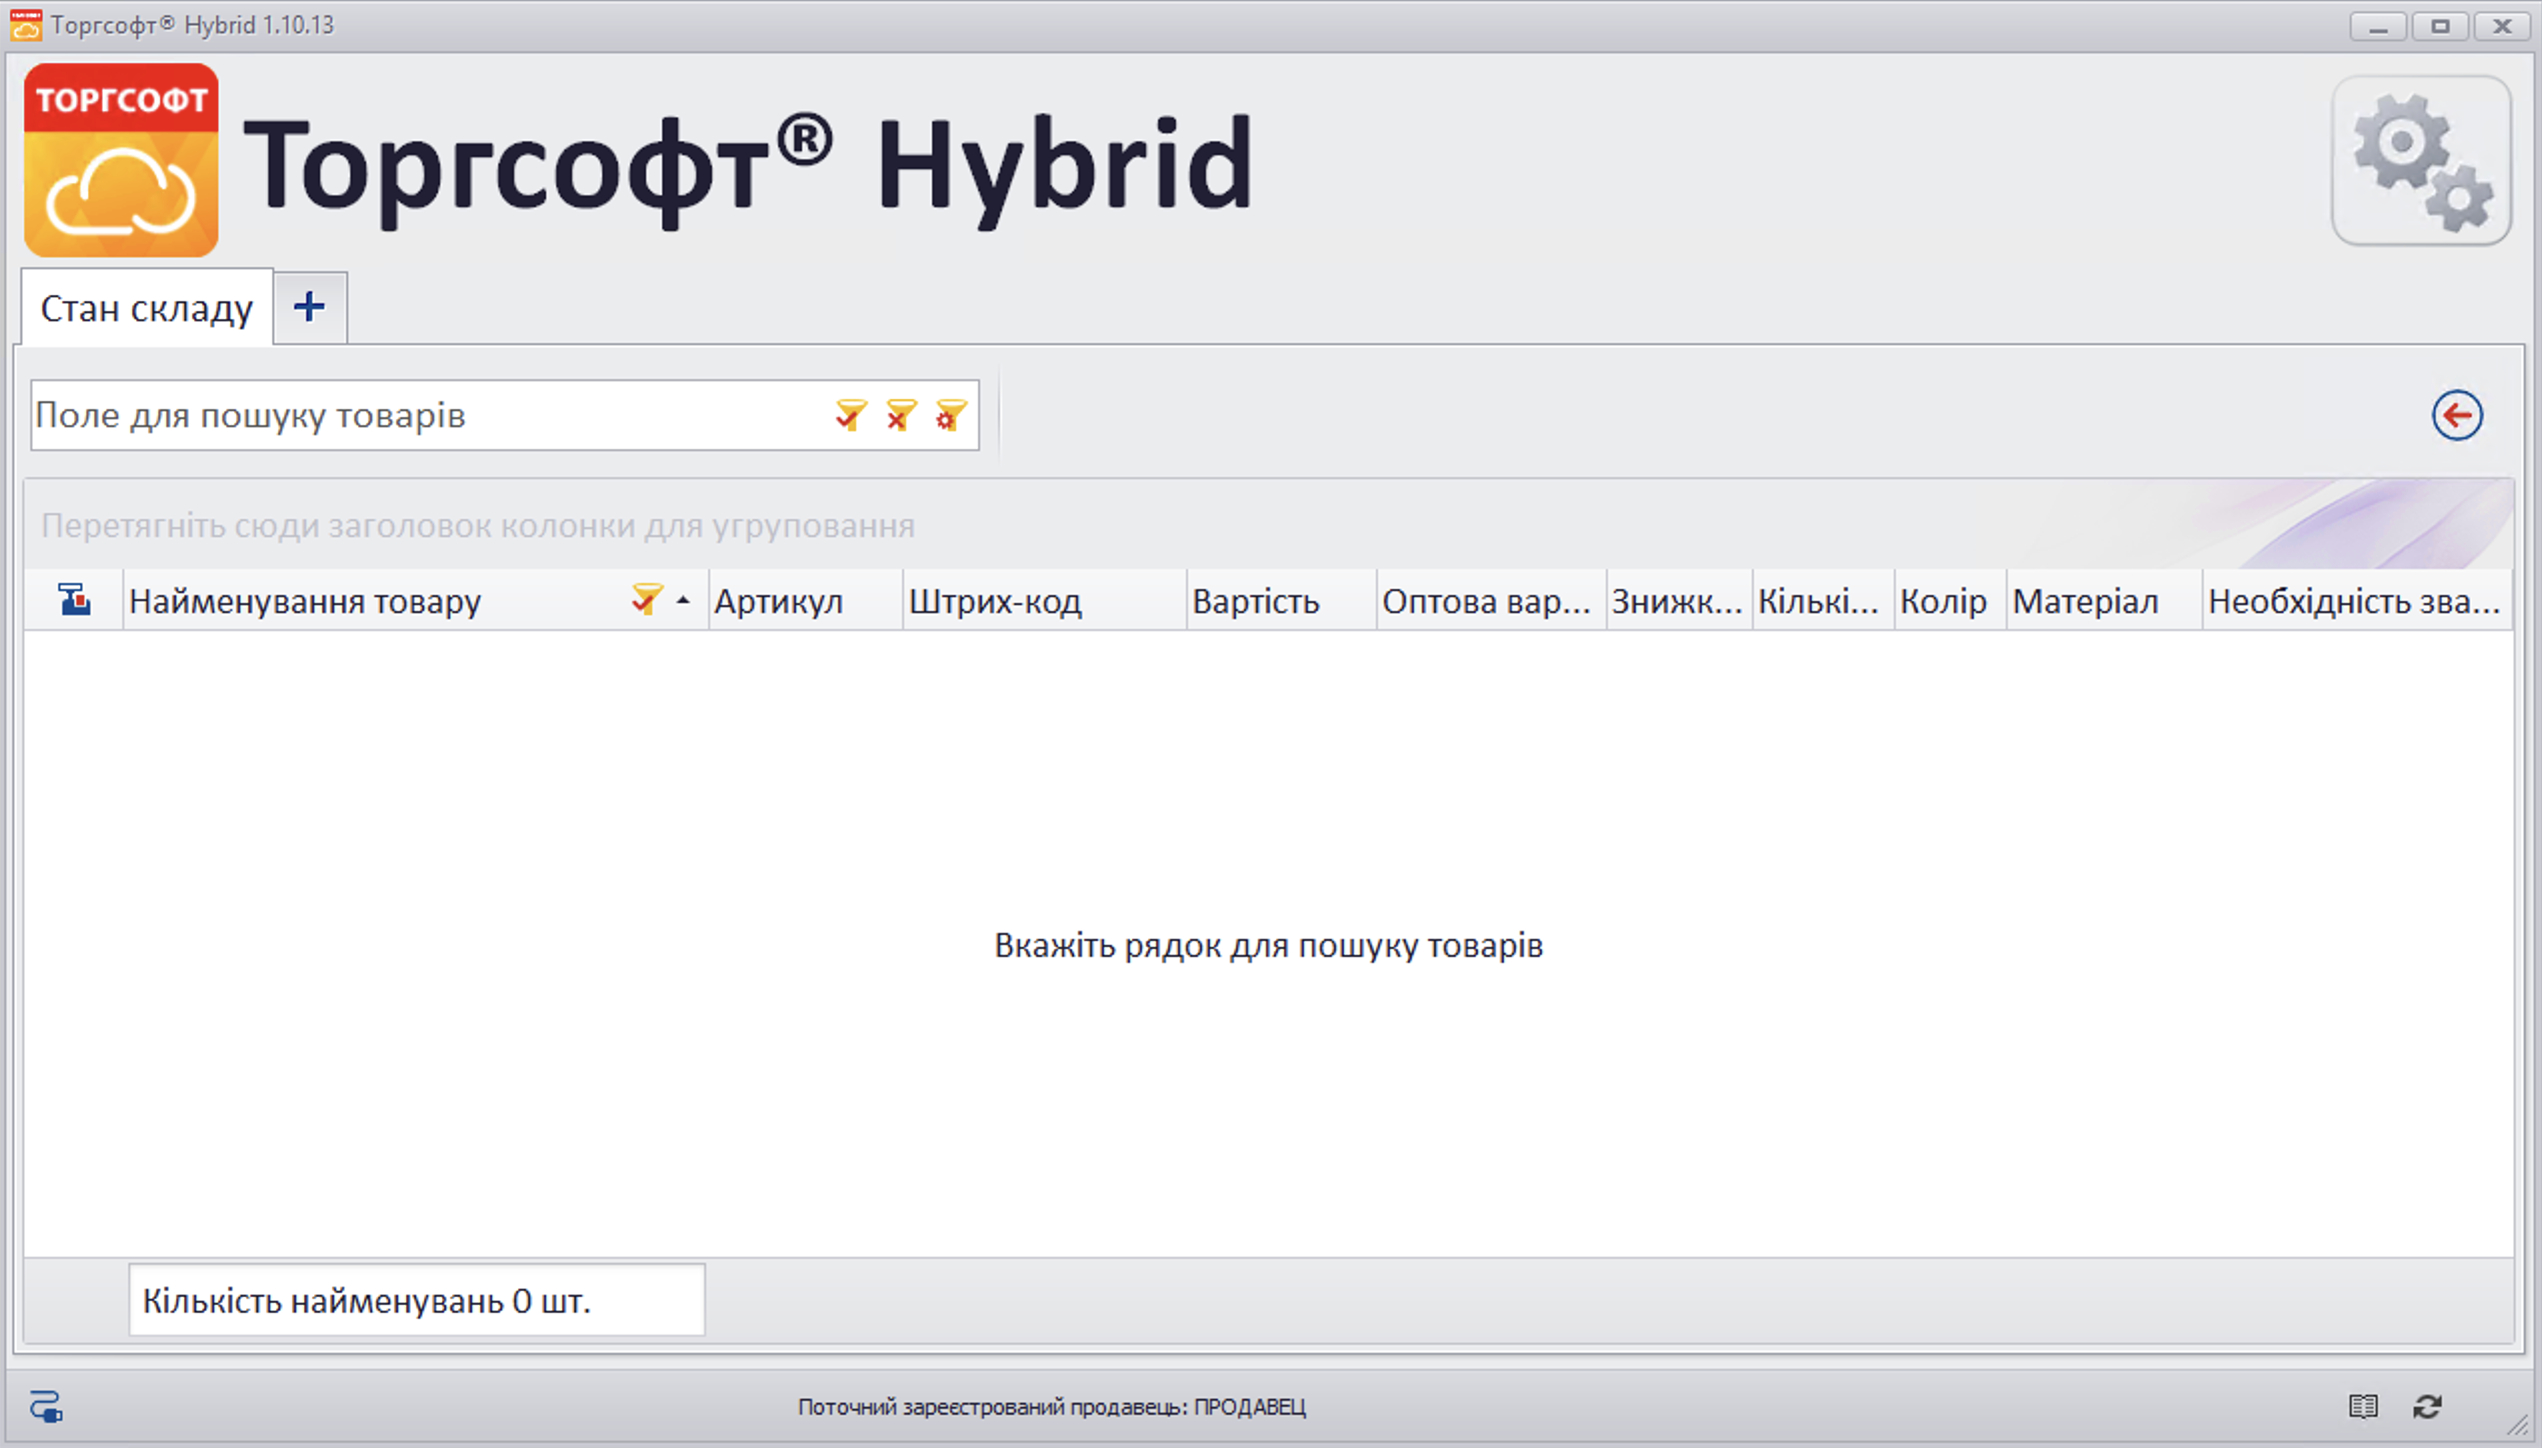
Task: Add a new tab with plus button
Action: [310, 307]
